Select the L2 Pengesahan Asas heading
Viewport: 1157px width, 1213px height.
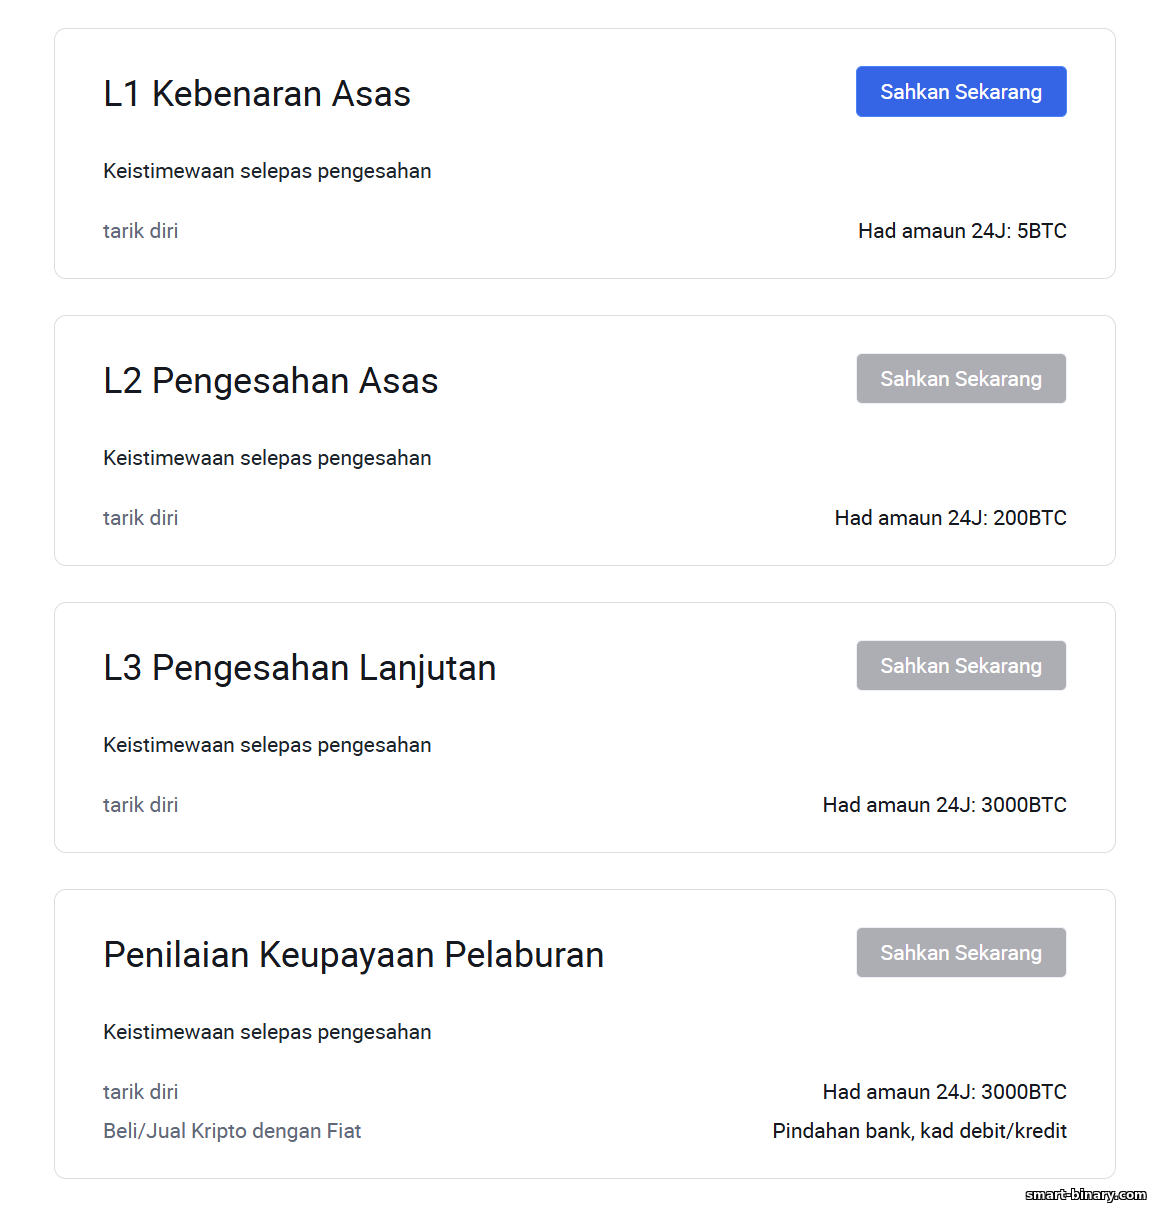[271, 381]
